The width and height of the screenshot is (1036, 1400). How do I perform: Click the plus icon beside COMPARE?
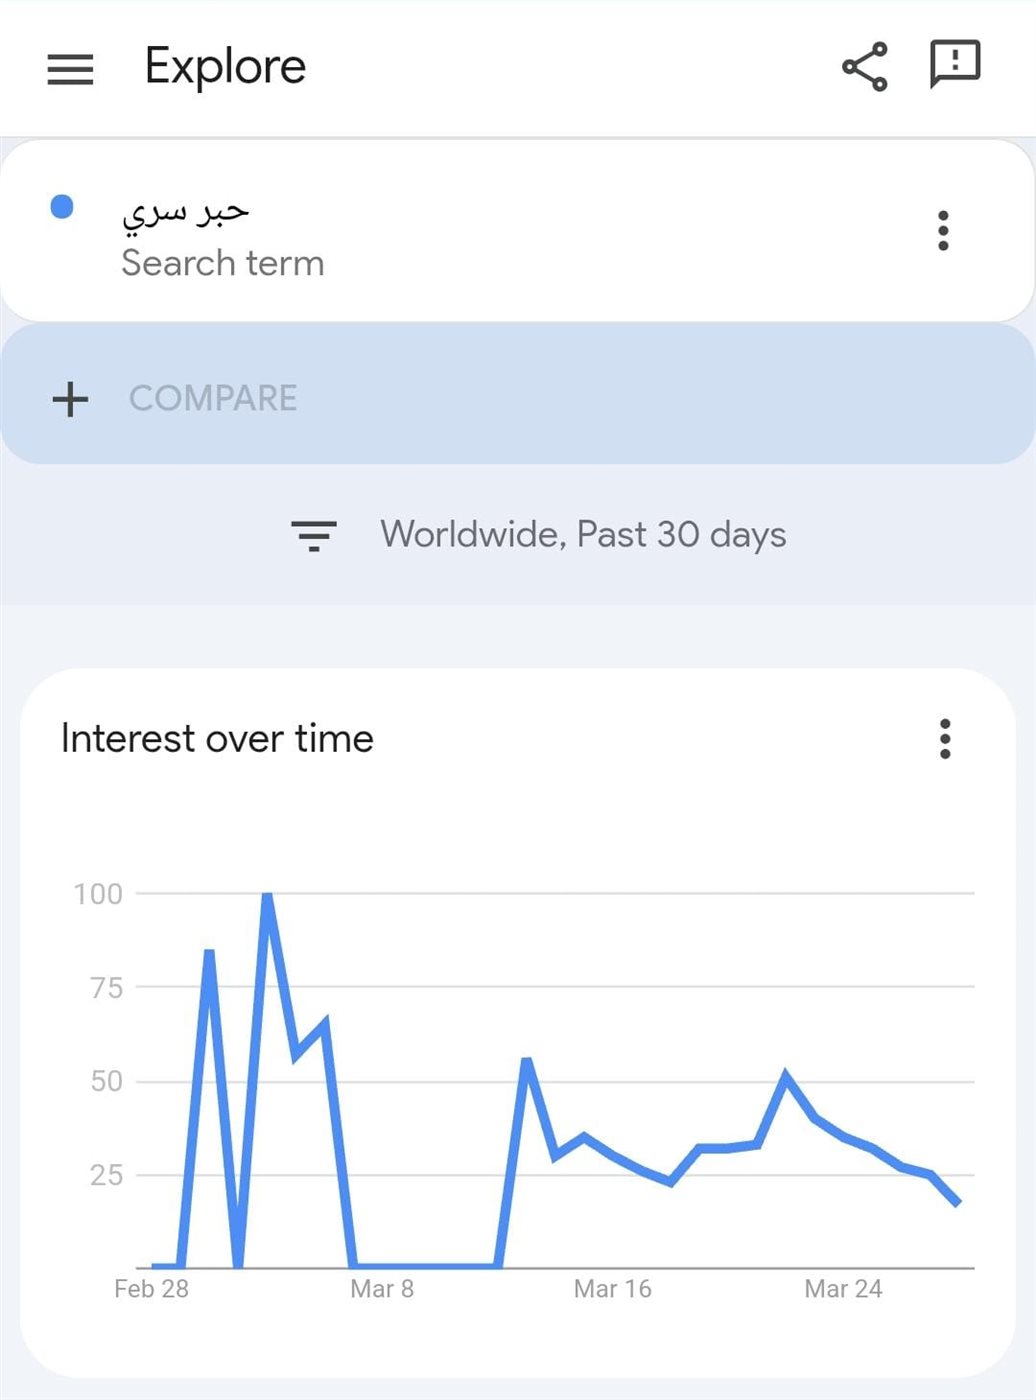coord(70,399)
